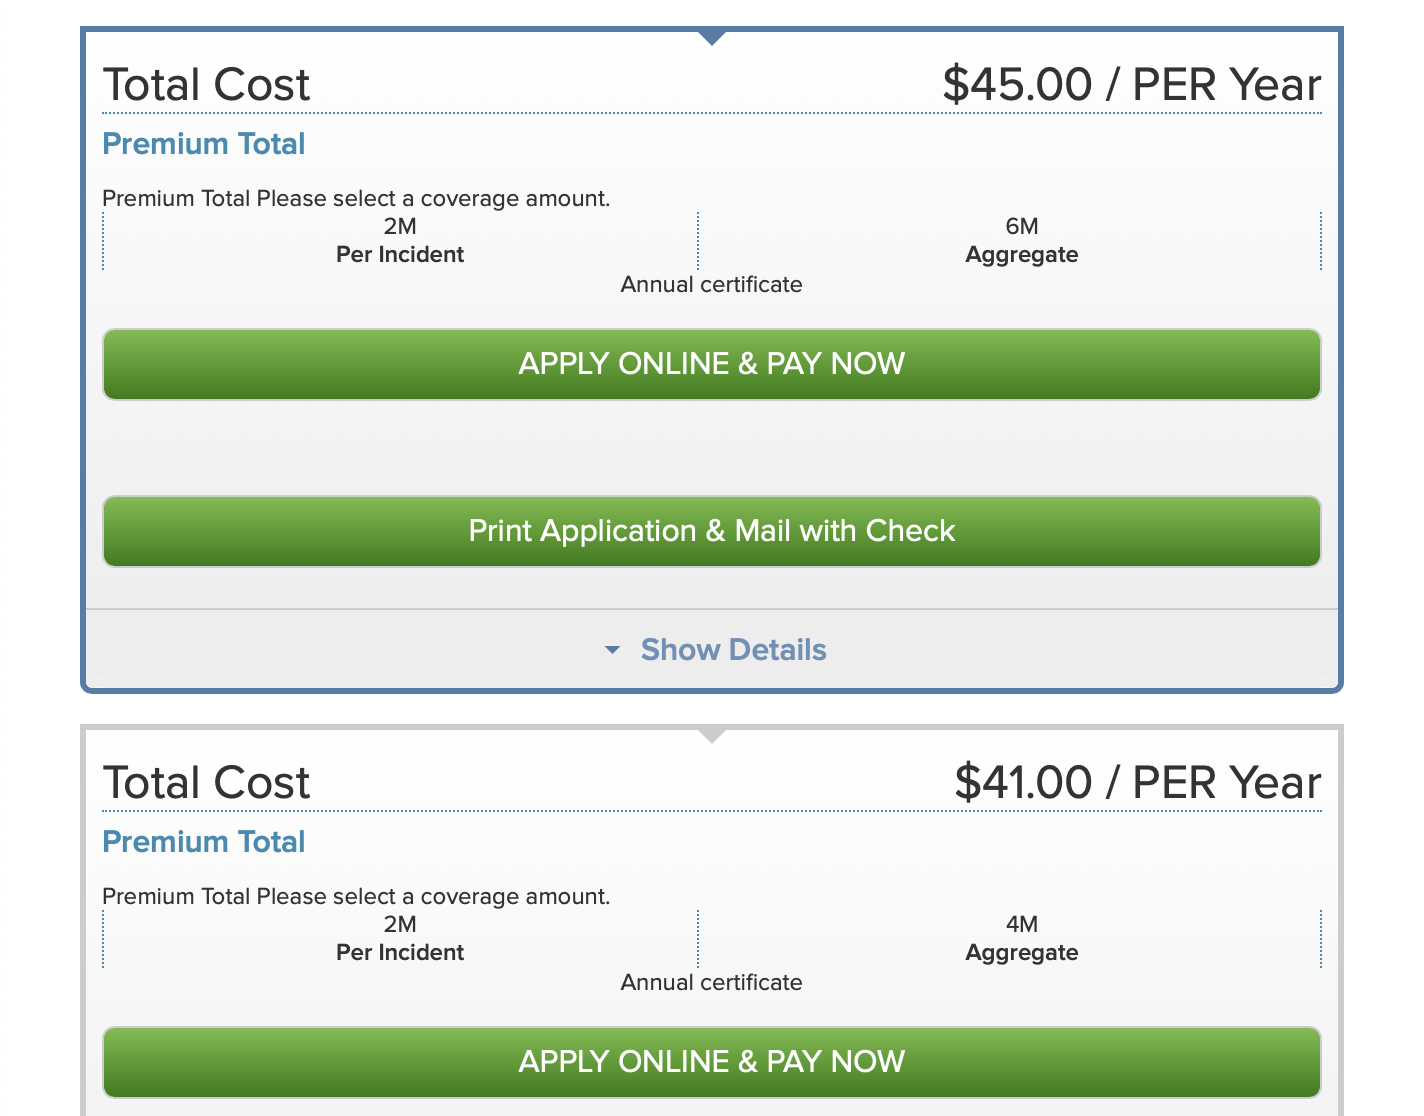Viewport: 1424px width, 1116px height.
Task: Click Annual certificate label under 6M Aggregate
Action: pos(711,285)
